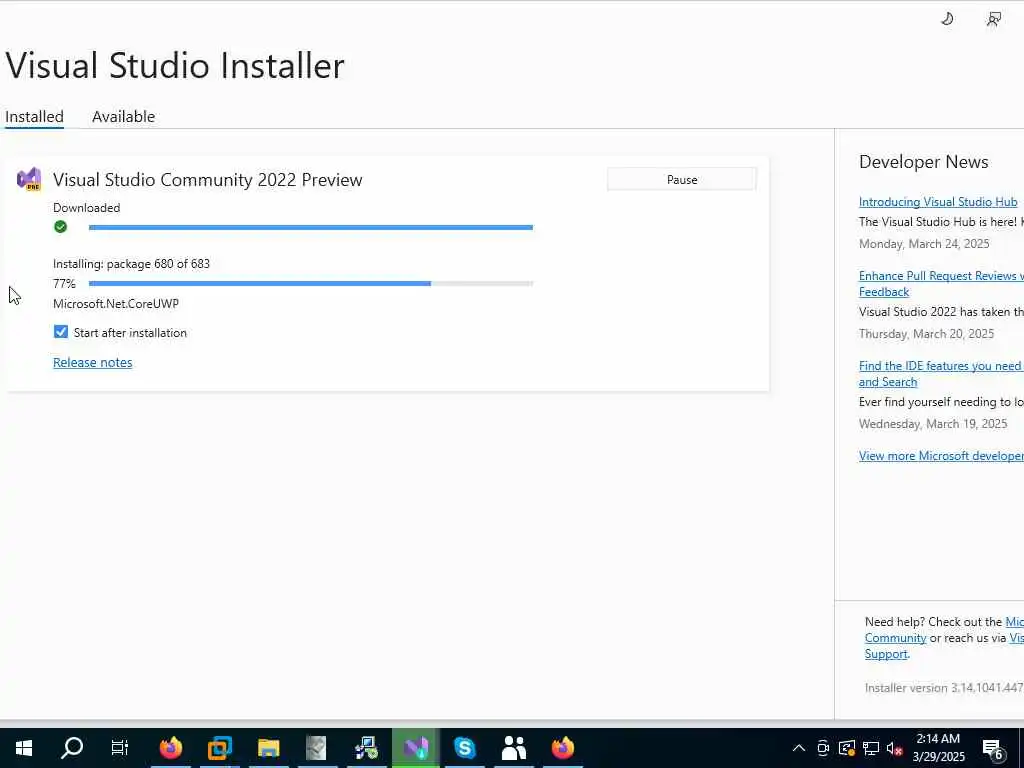The height and width of the screenshot is (768, 1024).
Task: Click the Visual Studio Community Preview logo
Action: point(29,179)
